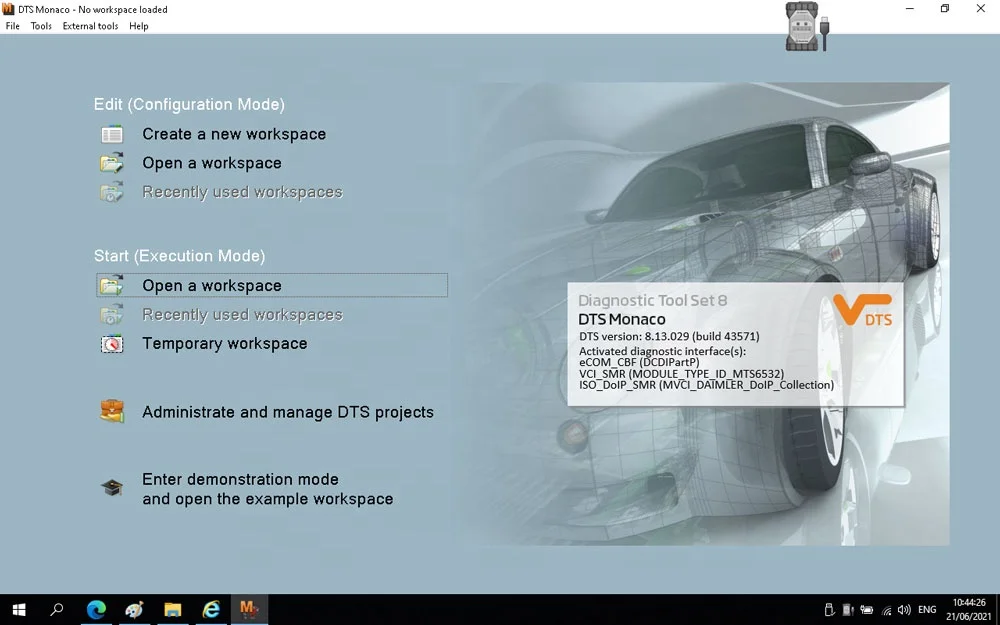Open the File menu

coord(12,26)
